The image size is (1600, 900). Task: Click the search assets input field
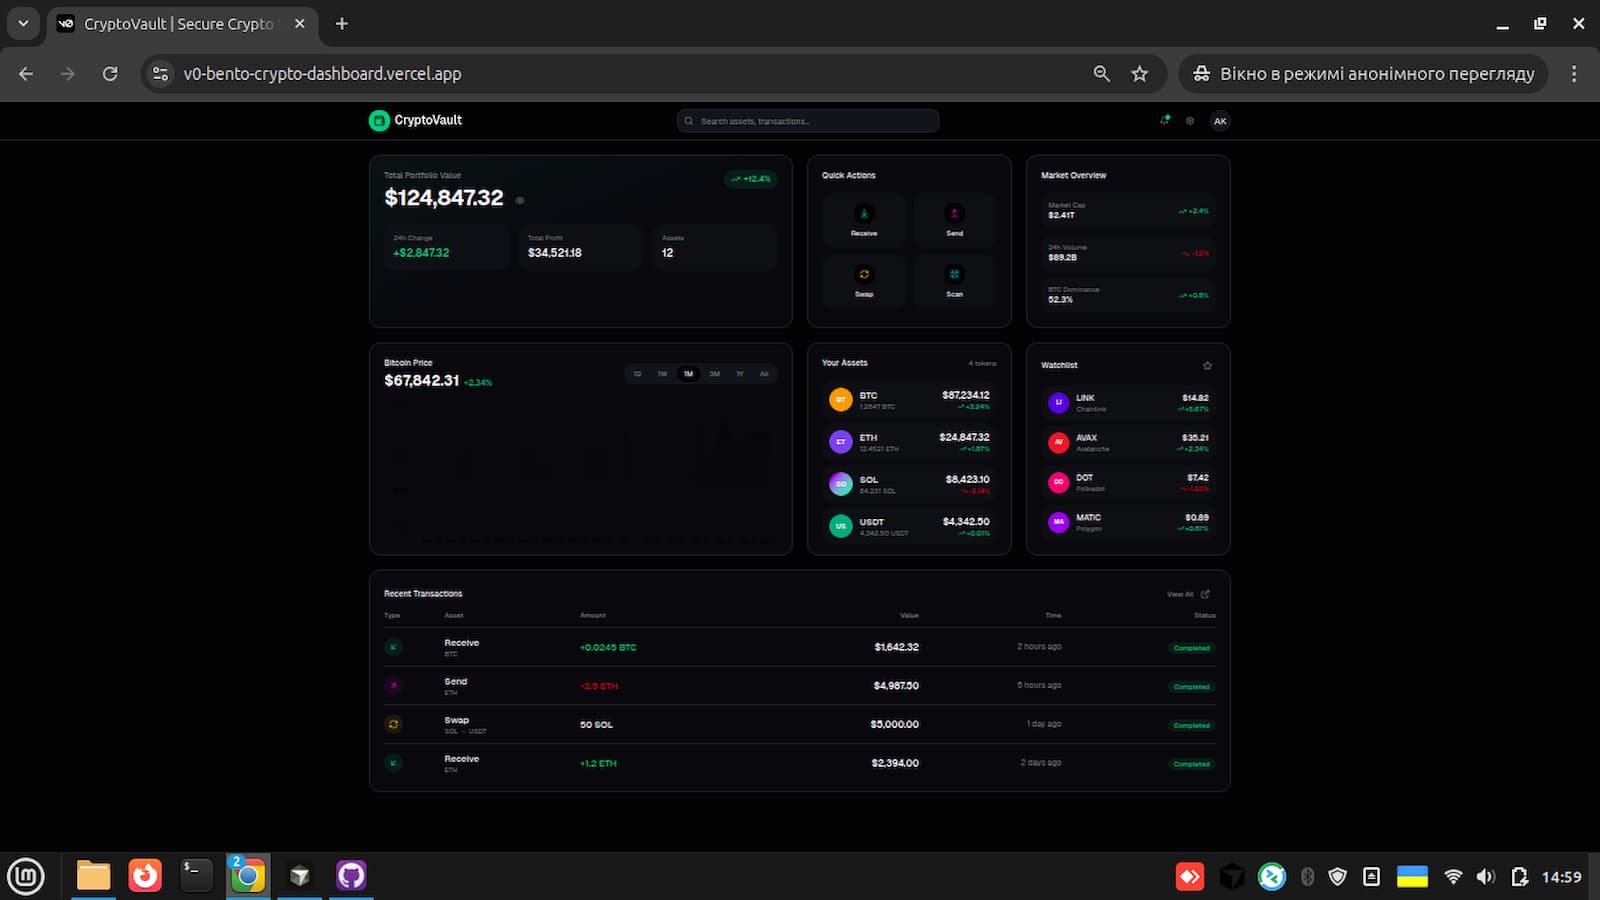click(808, 121)
